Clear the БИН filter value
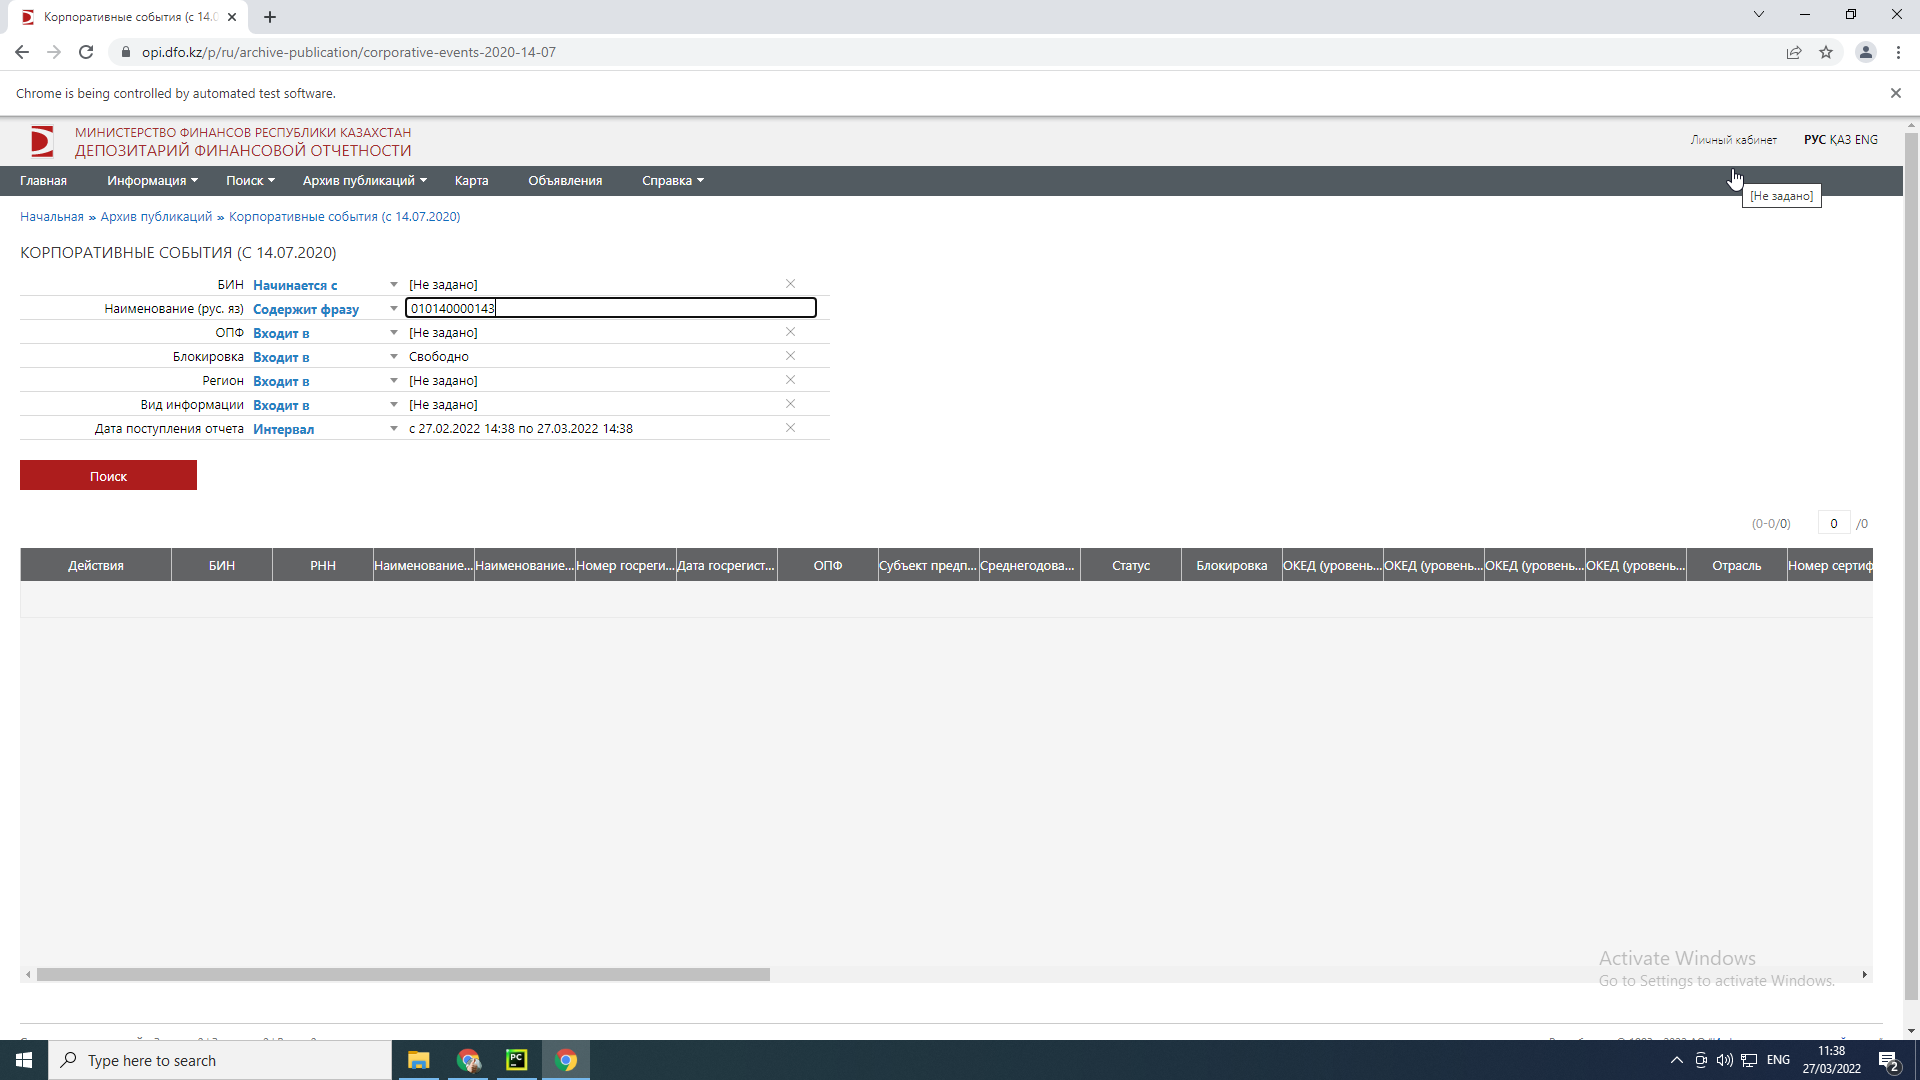 click(x=790, y=284)
